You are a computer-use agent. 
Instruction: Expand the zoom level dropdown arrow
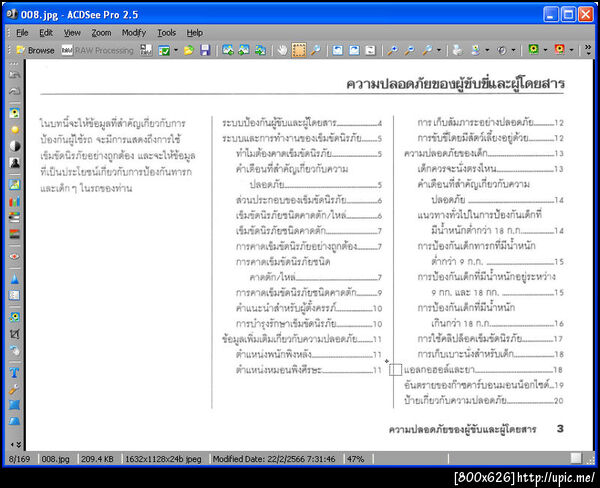point(439,50)
